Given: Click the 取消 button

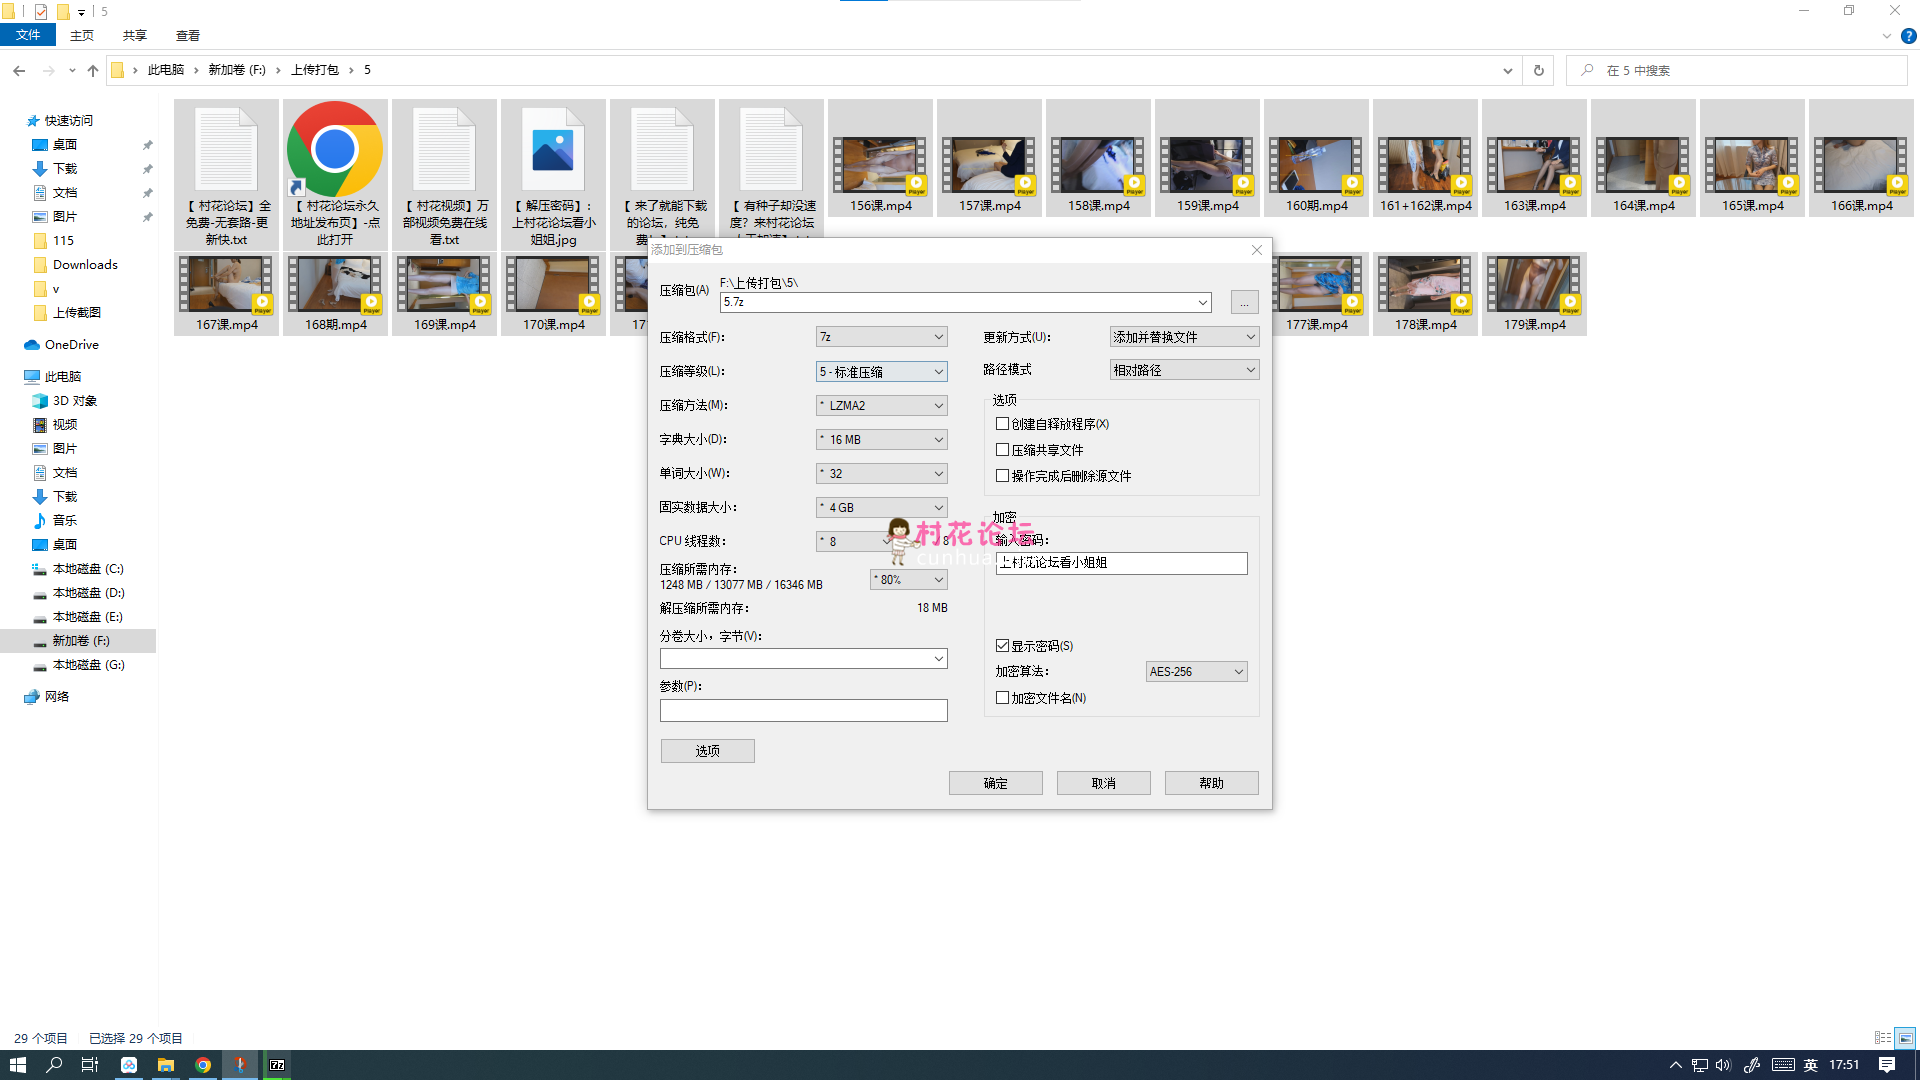Looking at the screenshot, I should pyautogui.click(x=1103, y=783).
